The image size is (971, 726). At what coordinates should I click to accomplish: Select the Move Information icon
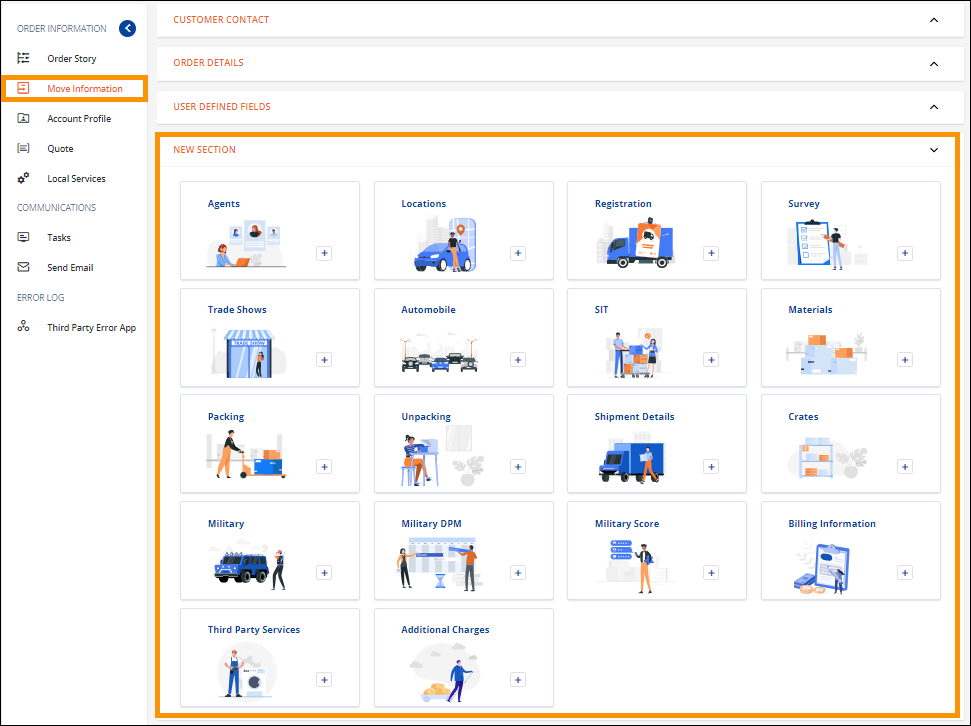click(x=23, y=88)
